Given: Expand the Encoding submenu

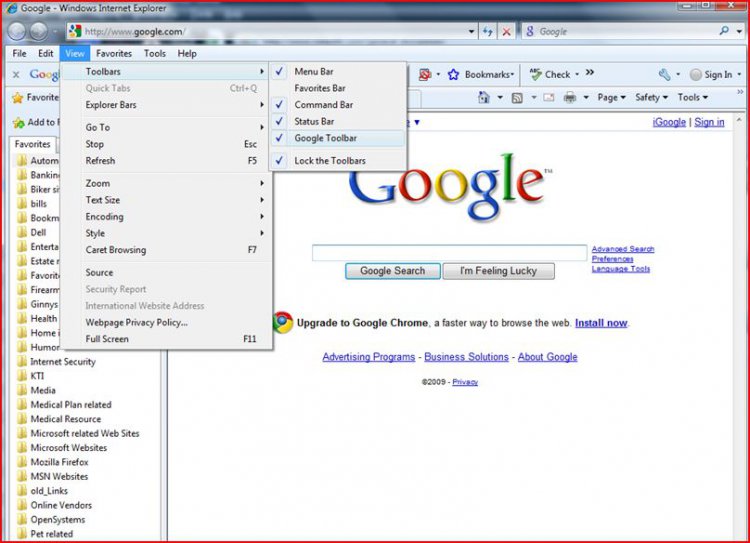Looking at the screenshot, I should [x=165, y=217].
